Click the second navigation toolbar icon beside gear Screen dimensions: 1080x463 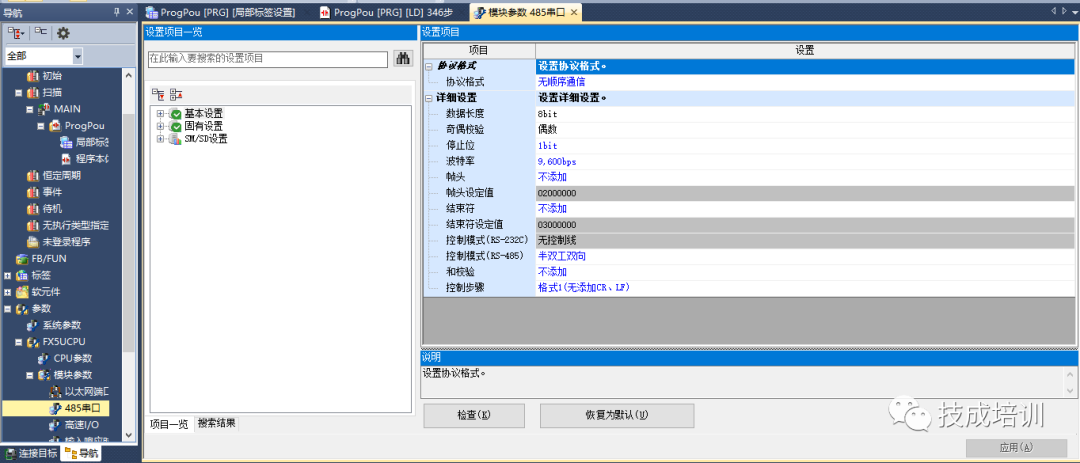pyautogui.click(x=41, y=32)
